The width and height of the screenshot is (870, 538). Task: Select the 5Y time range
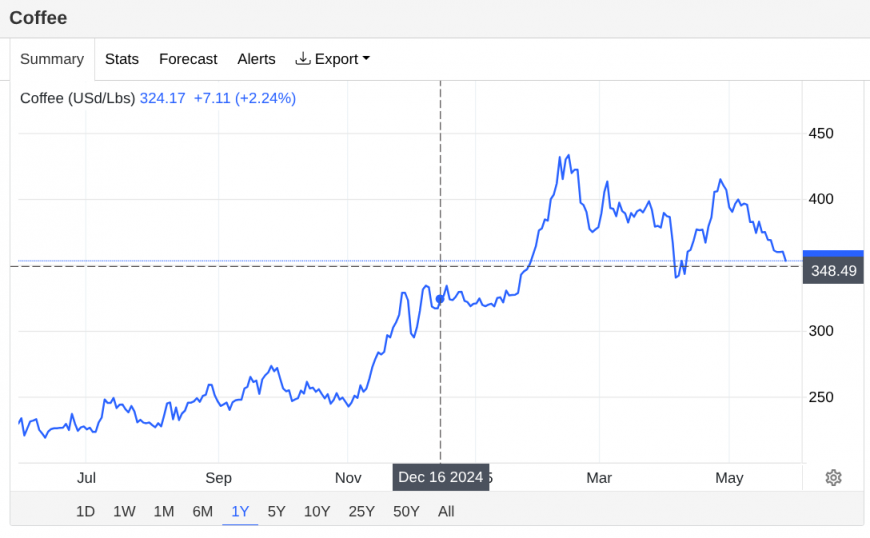click(x=276, y=511)
